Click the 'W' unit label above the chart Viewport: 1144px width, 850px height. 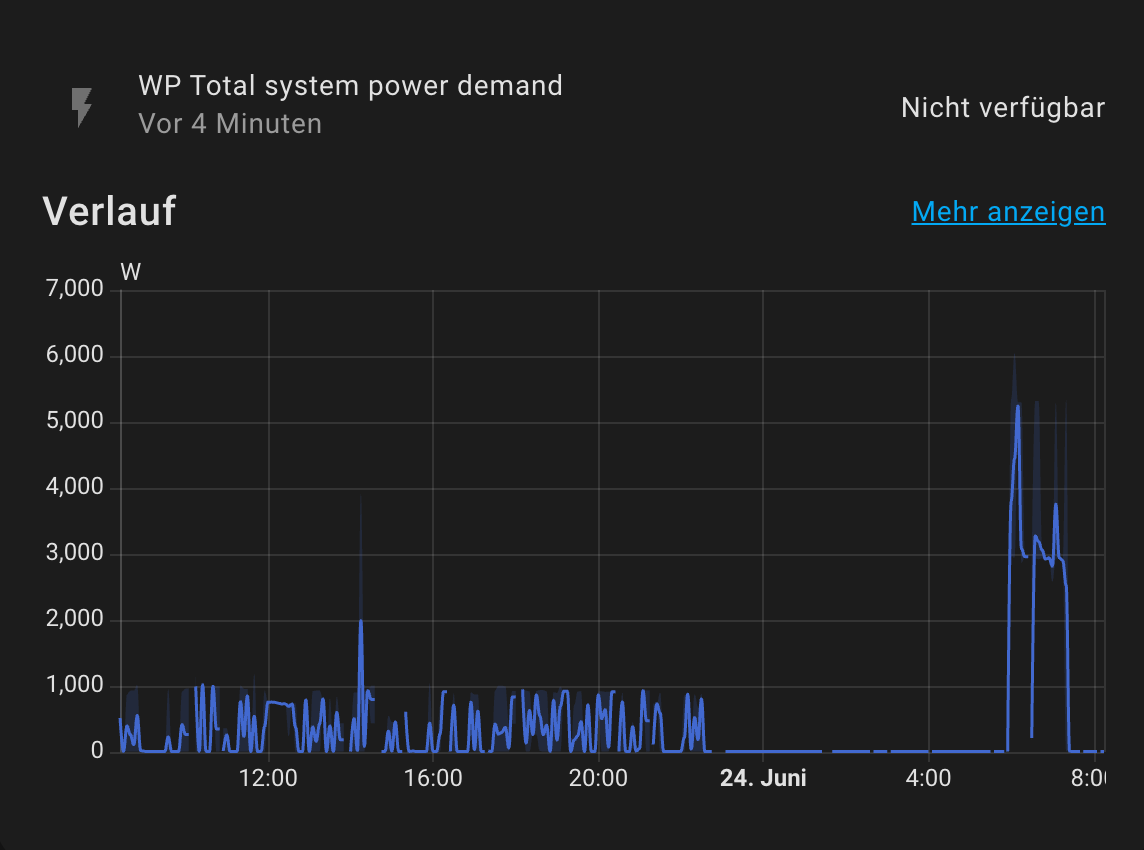pos(131,272)
